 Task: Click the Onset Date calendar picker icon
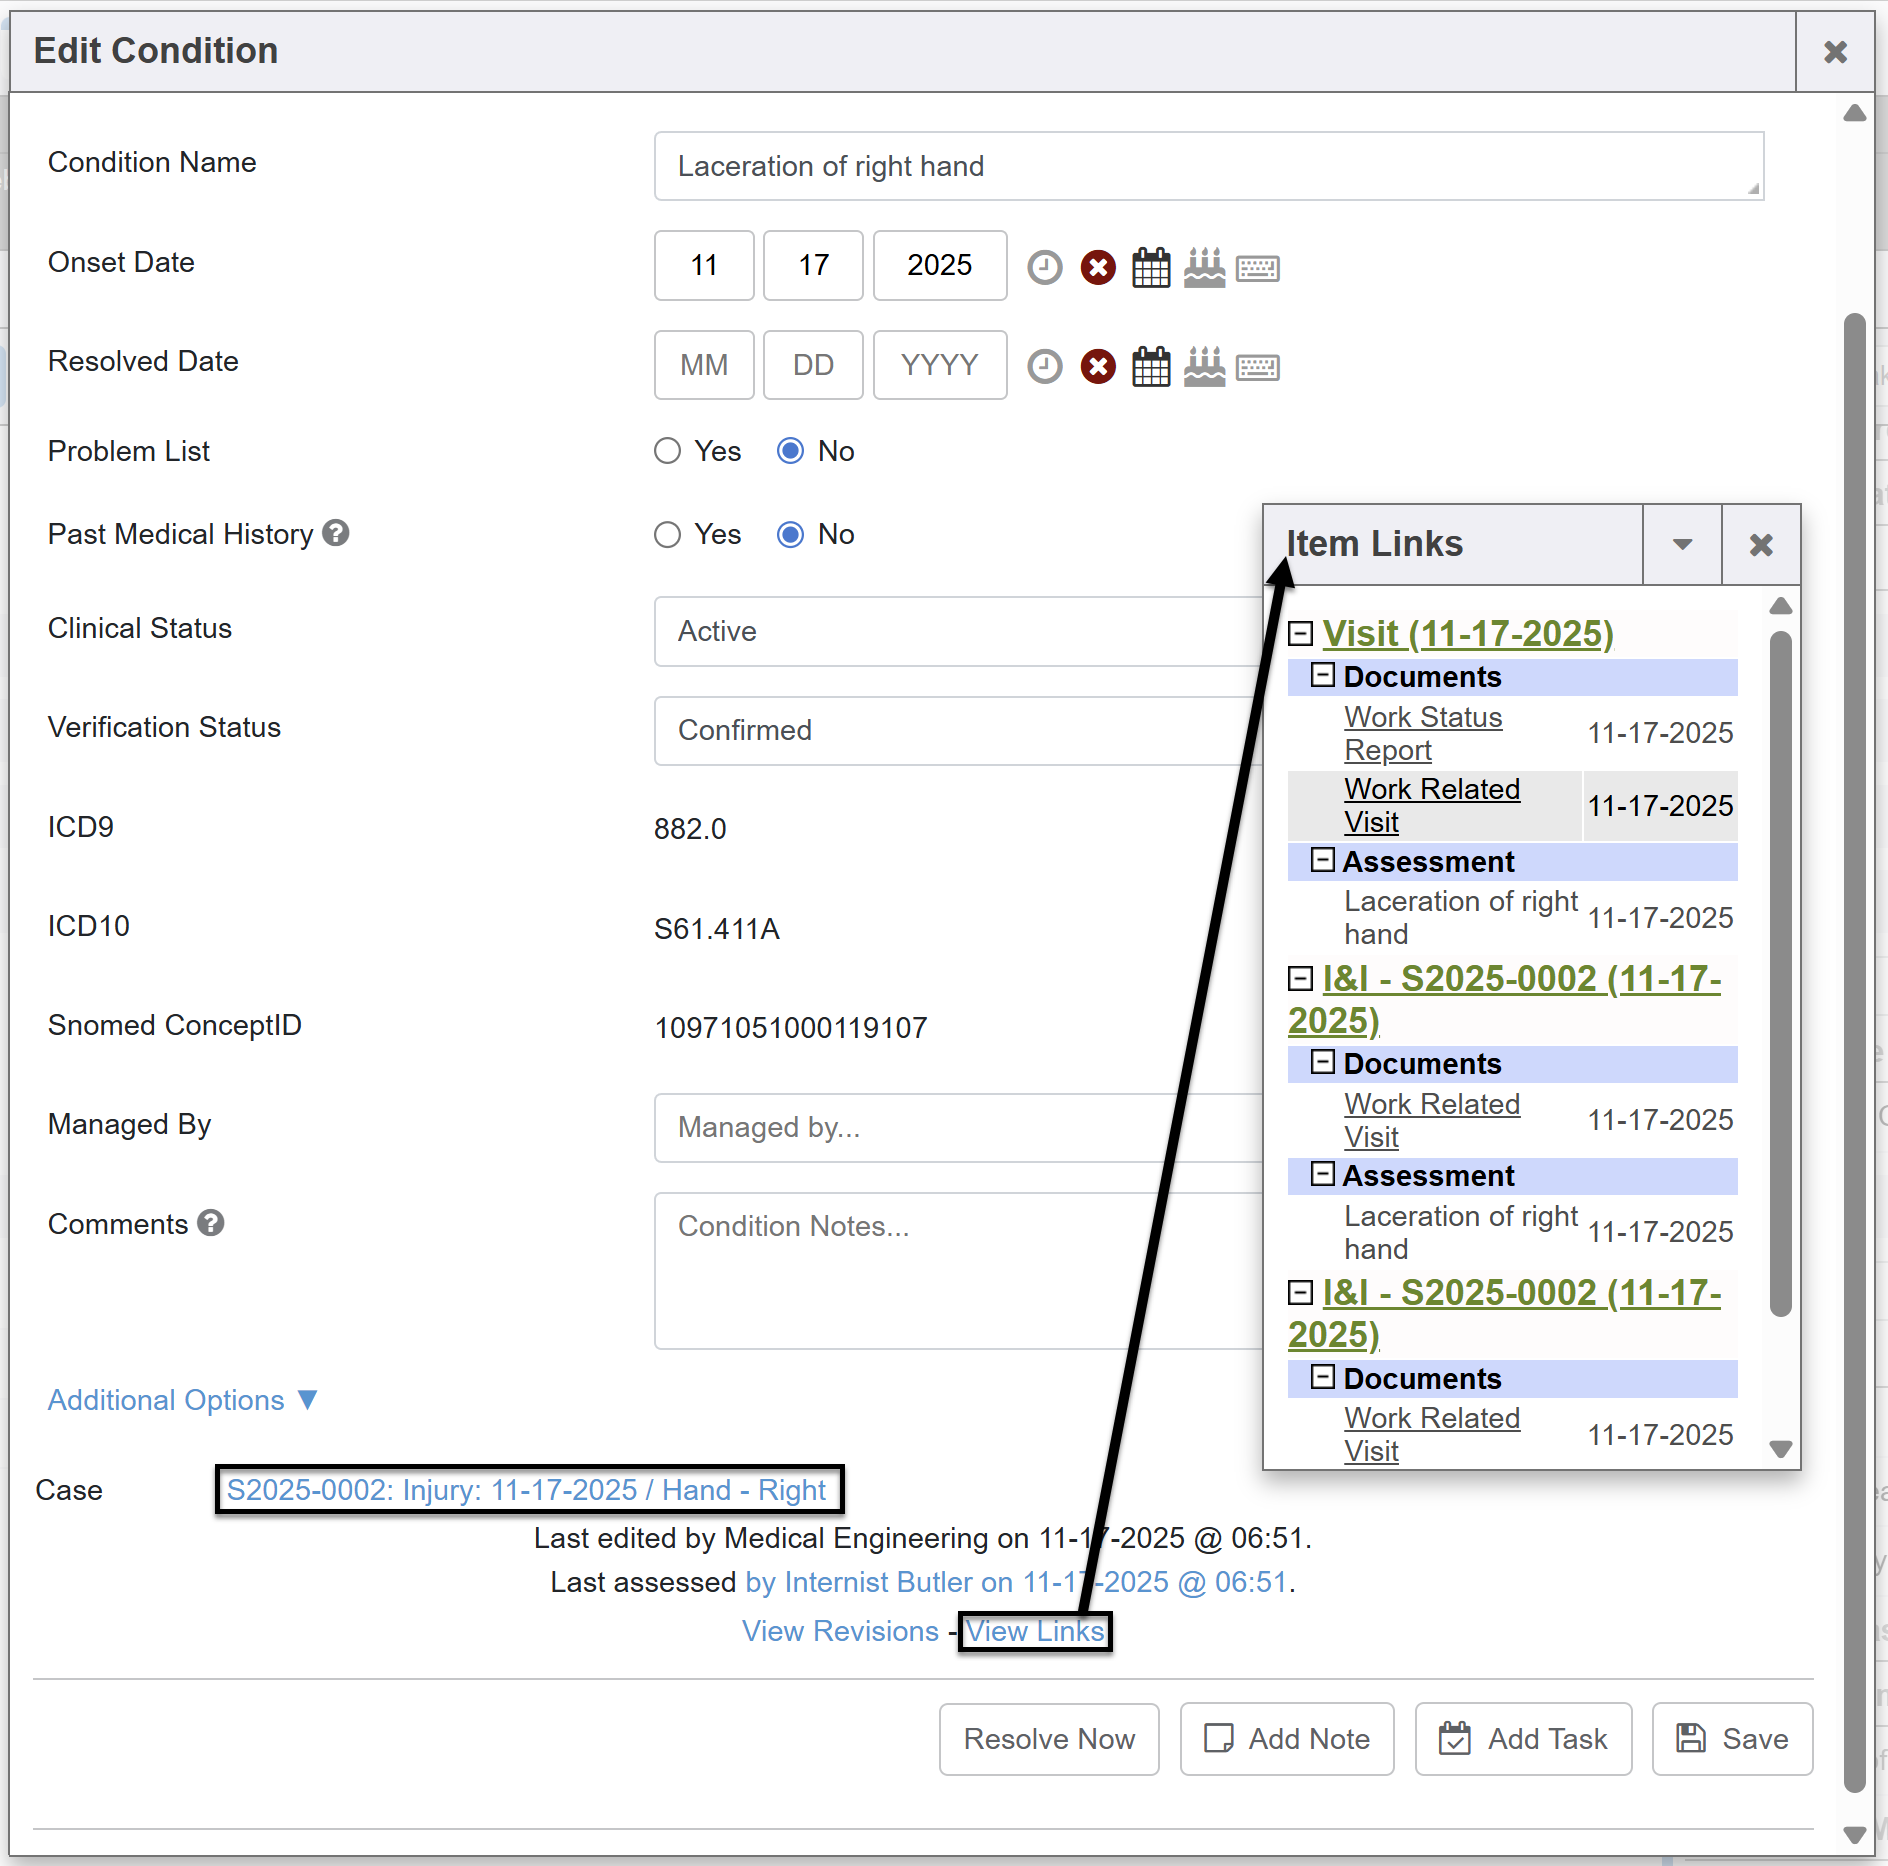(1150, 267)
